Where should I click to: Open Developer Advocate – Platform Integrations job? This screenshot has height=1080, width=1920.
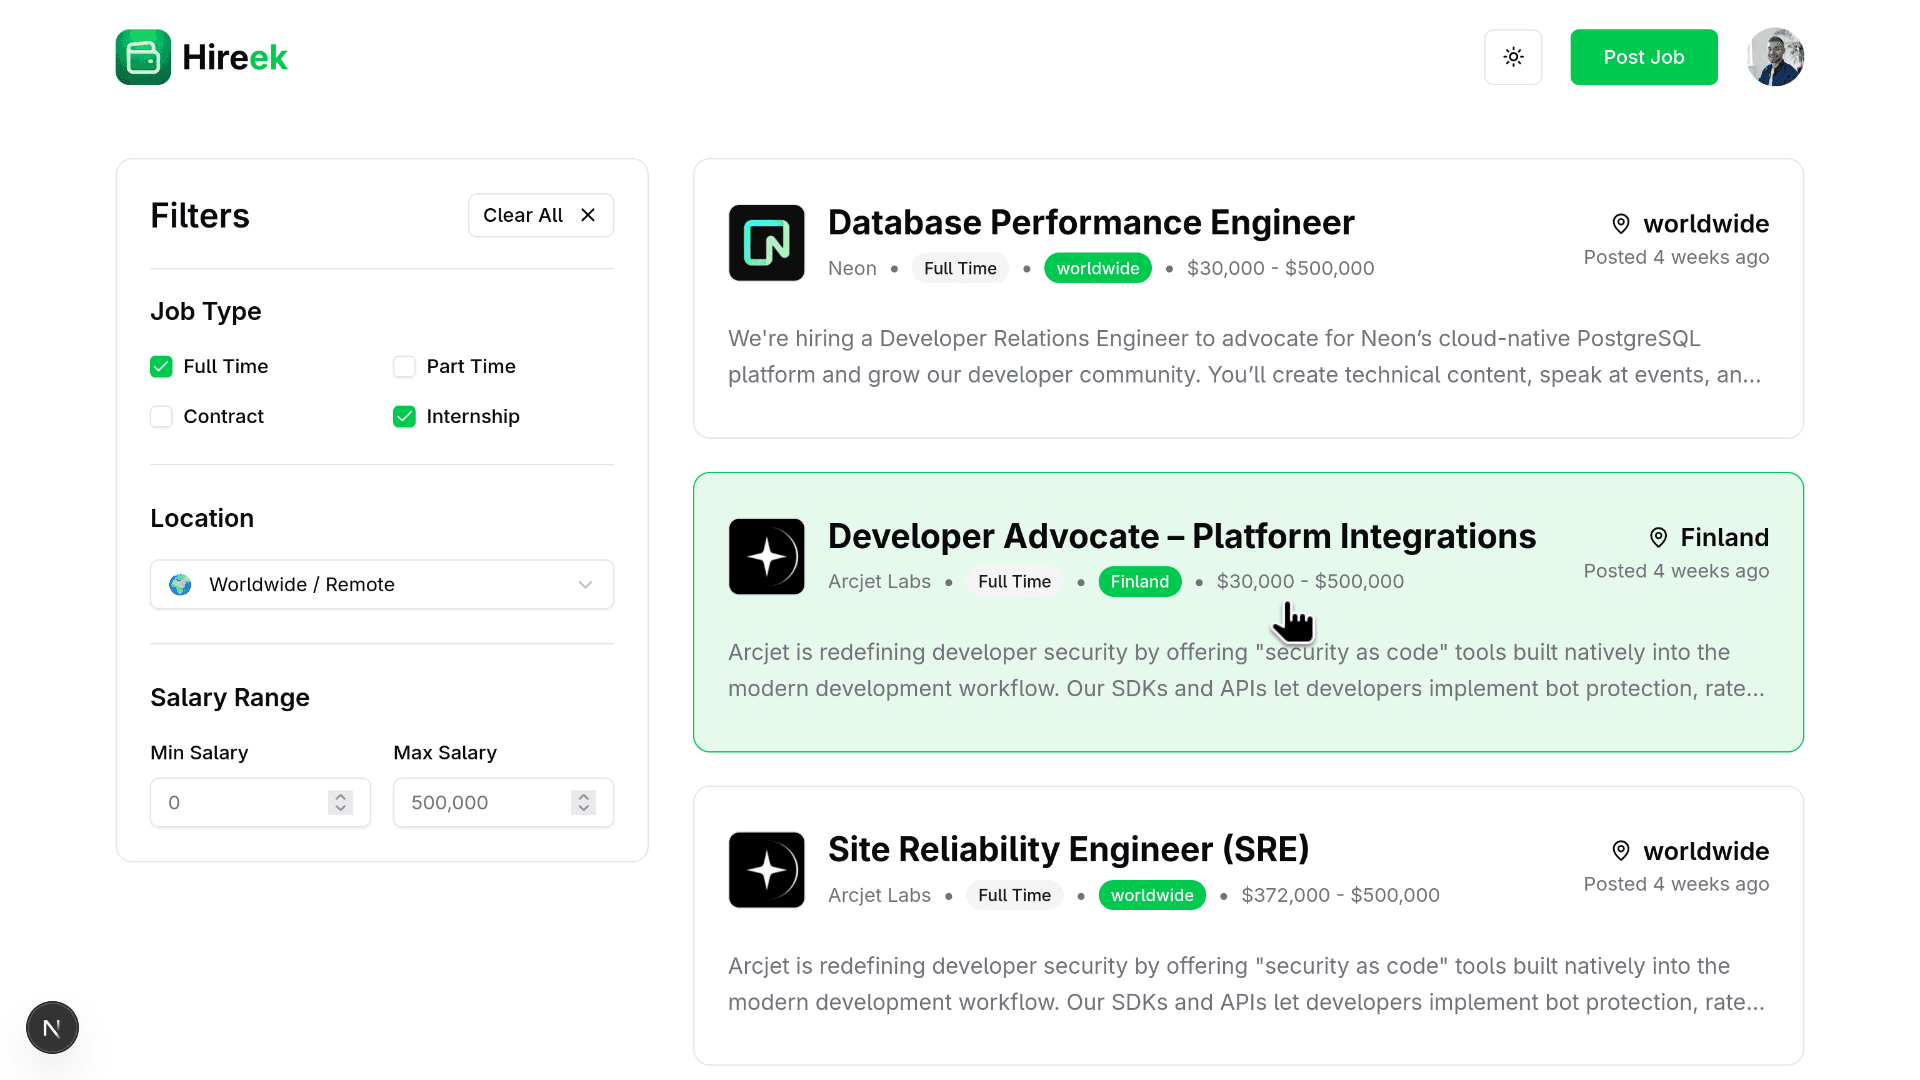point(1182,536)
